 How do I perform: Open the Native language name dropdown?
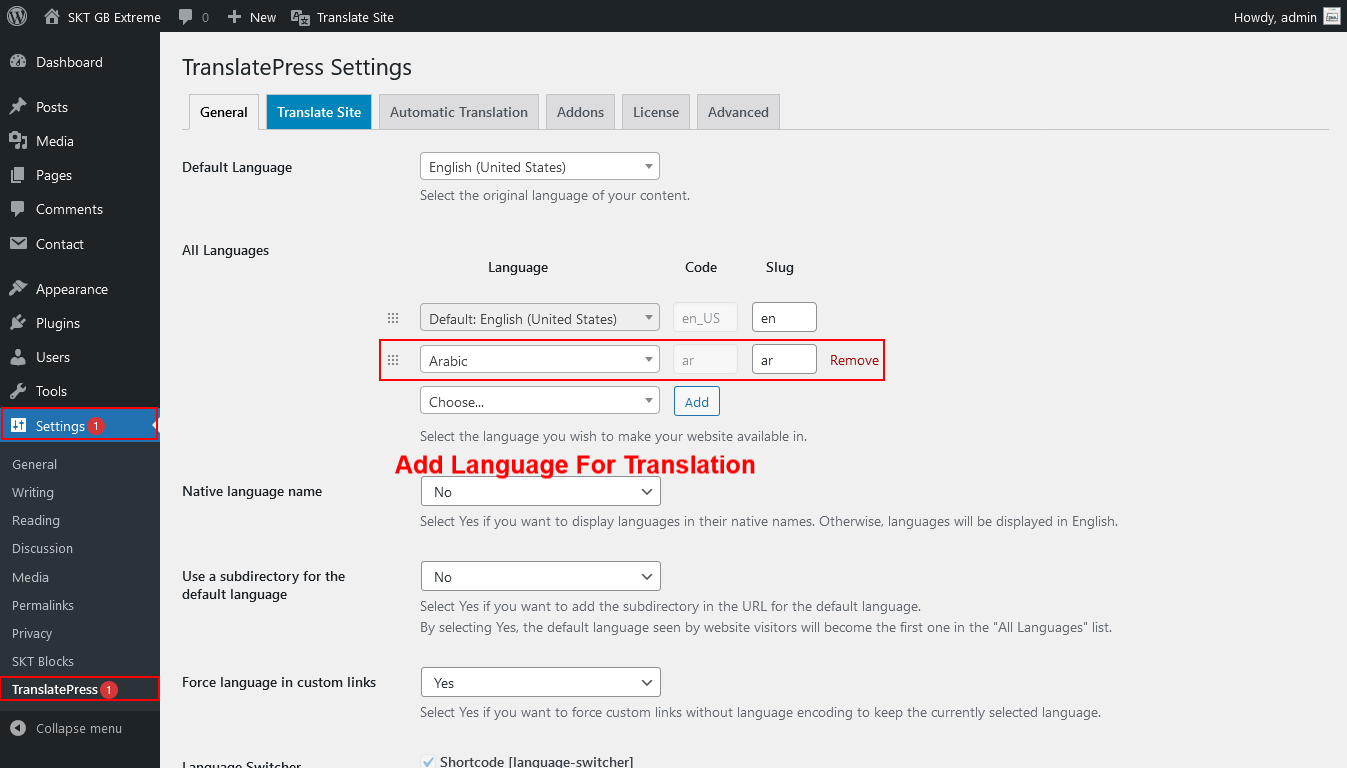point(541,491)
